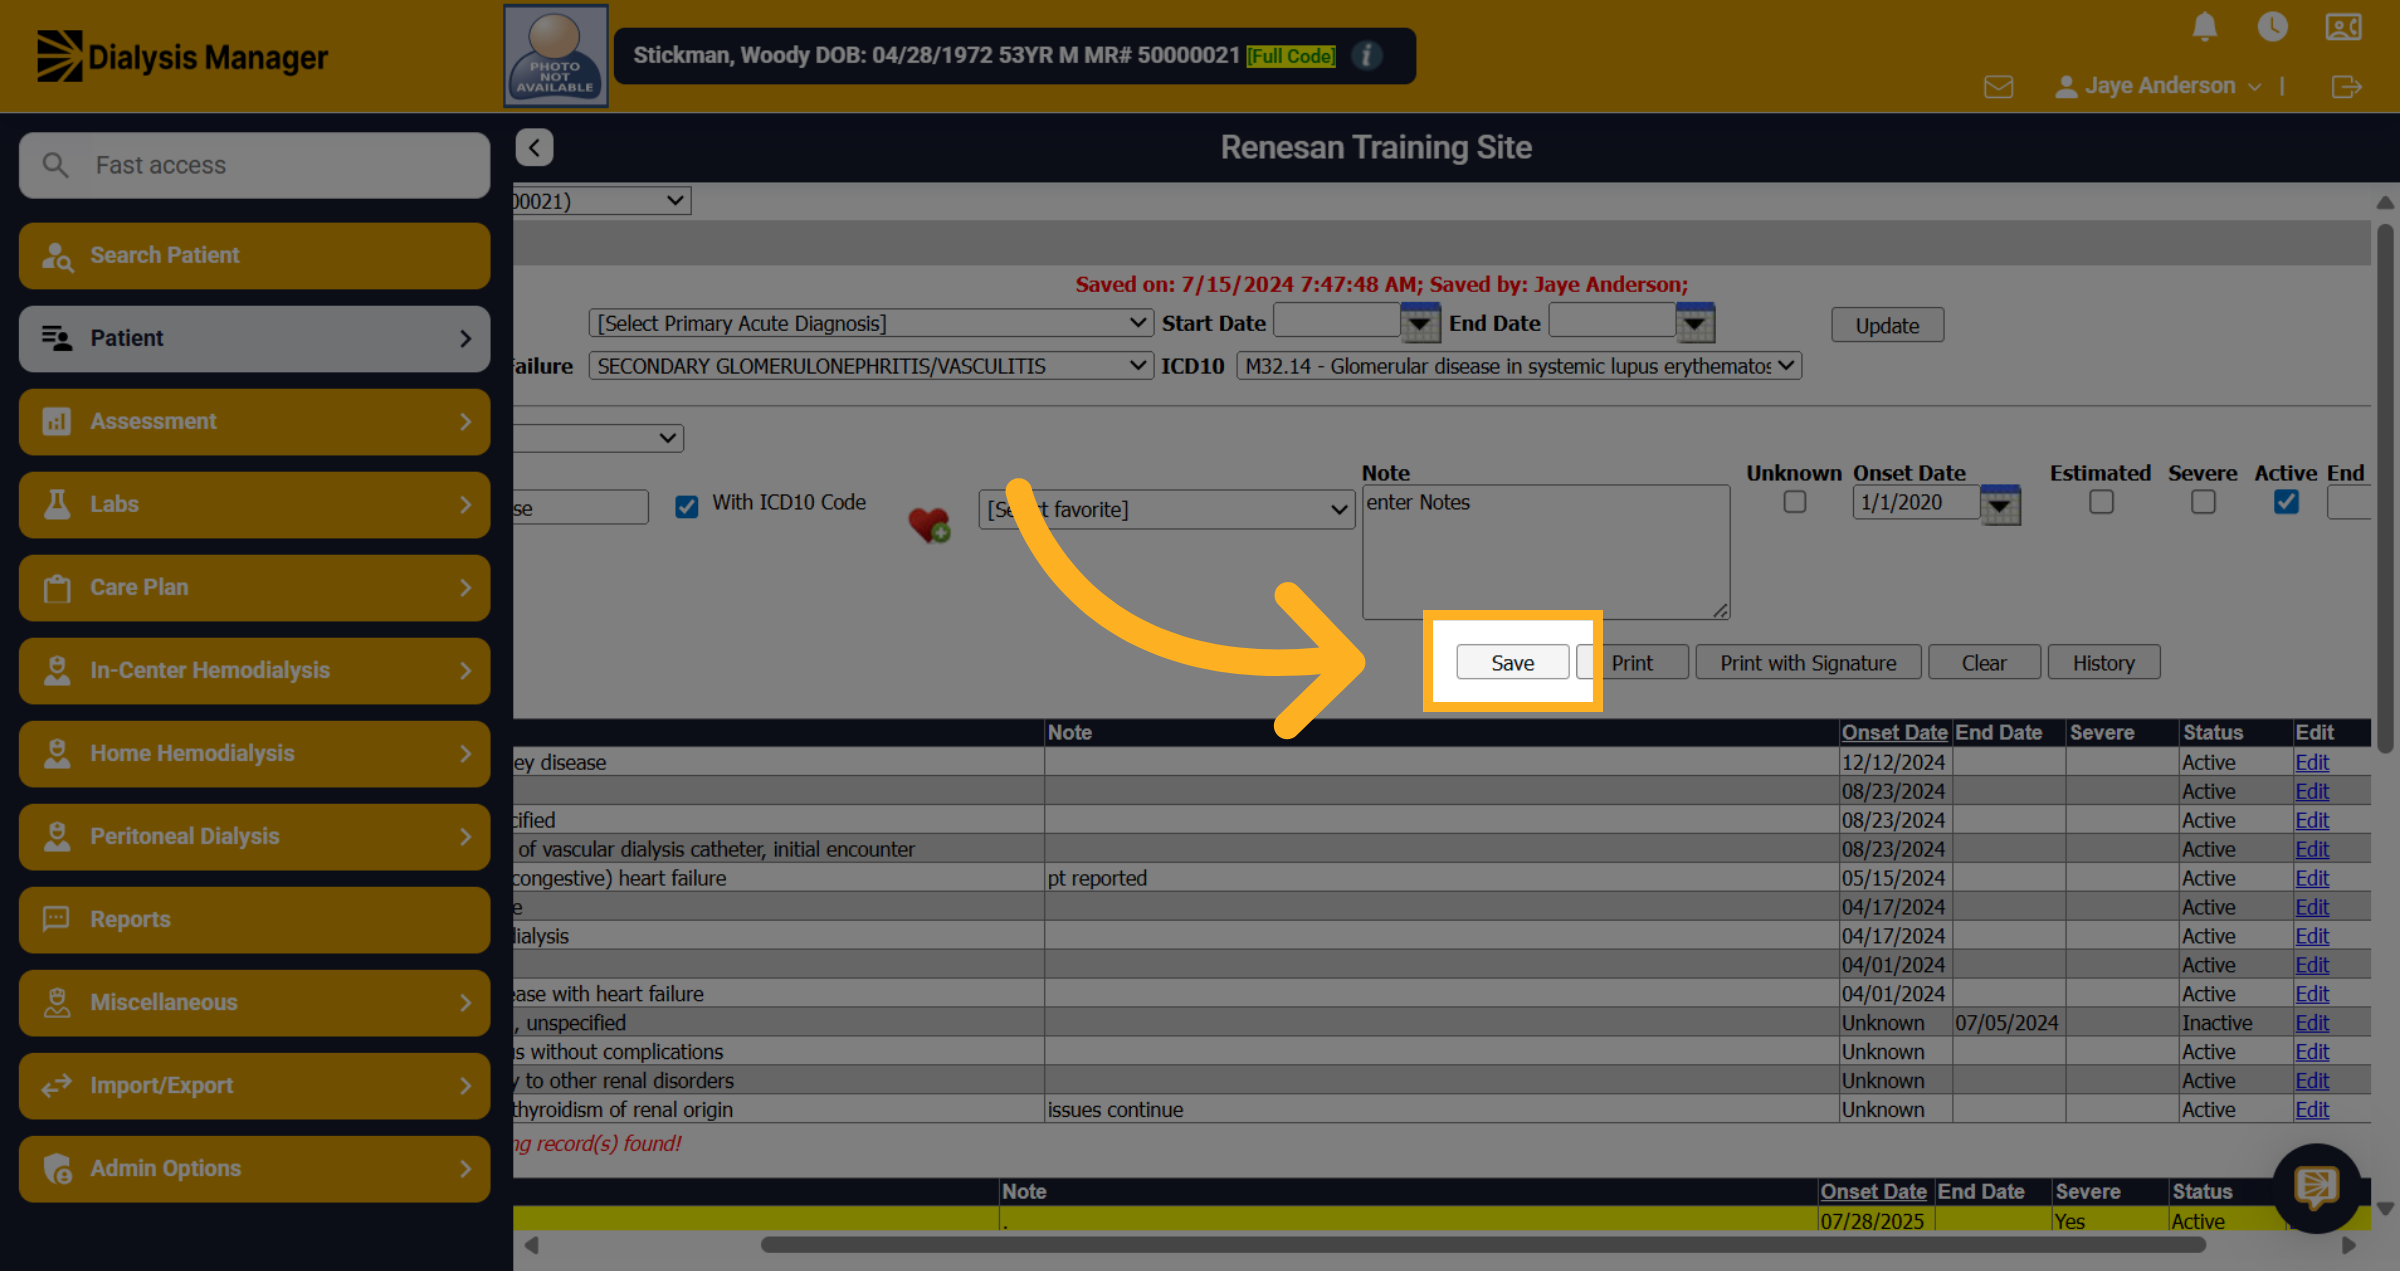Click the heart add-favorite icon

tap(929, 524)
